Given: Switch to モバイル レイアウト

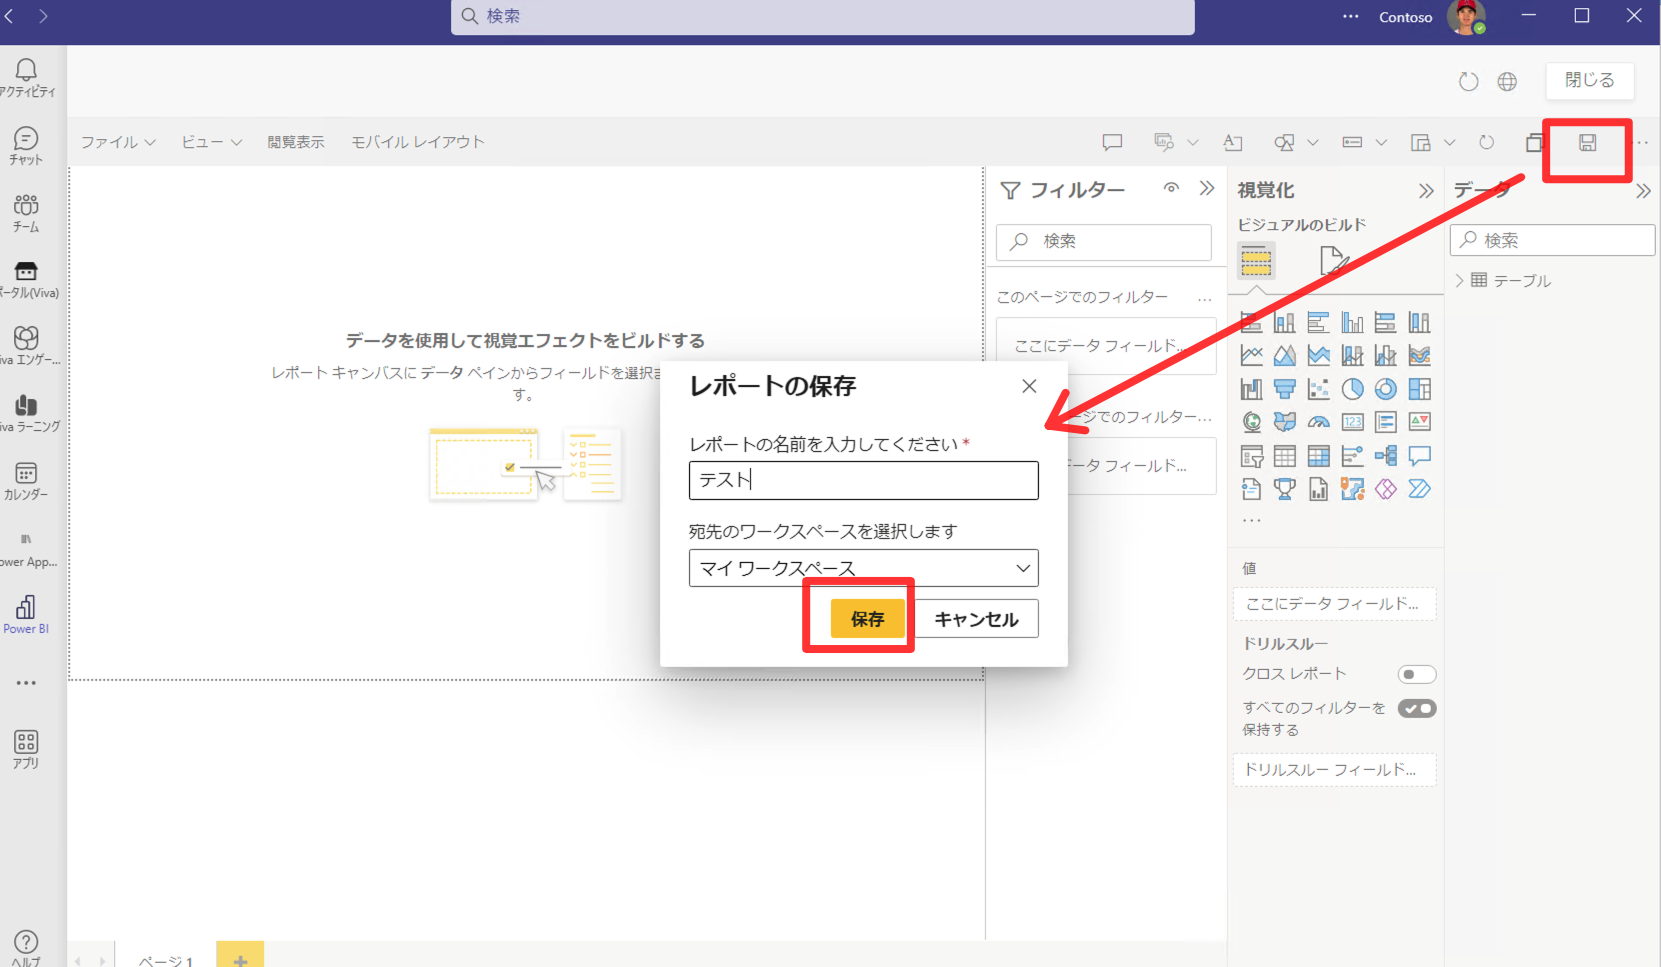Looking at the screenshot, I should [x=418, y=141].
